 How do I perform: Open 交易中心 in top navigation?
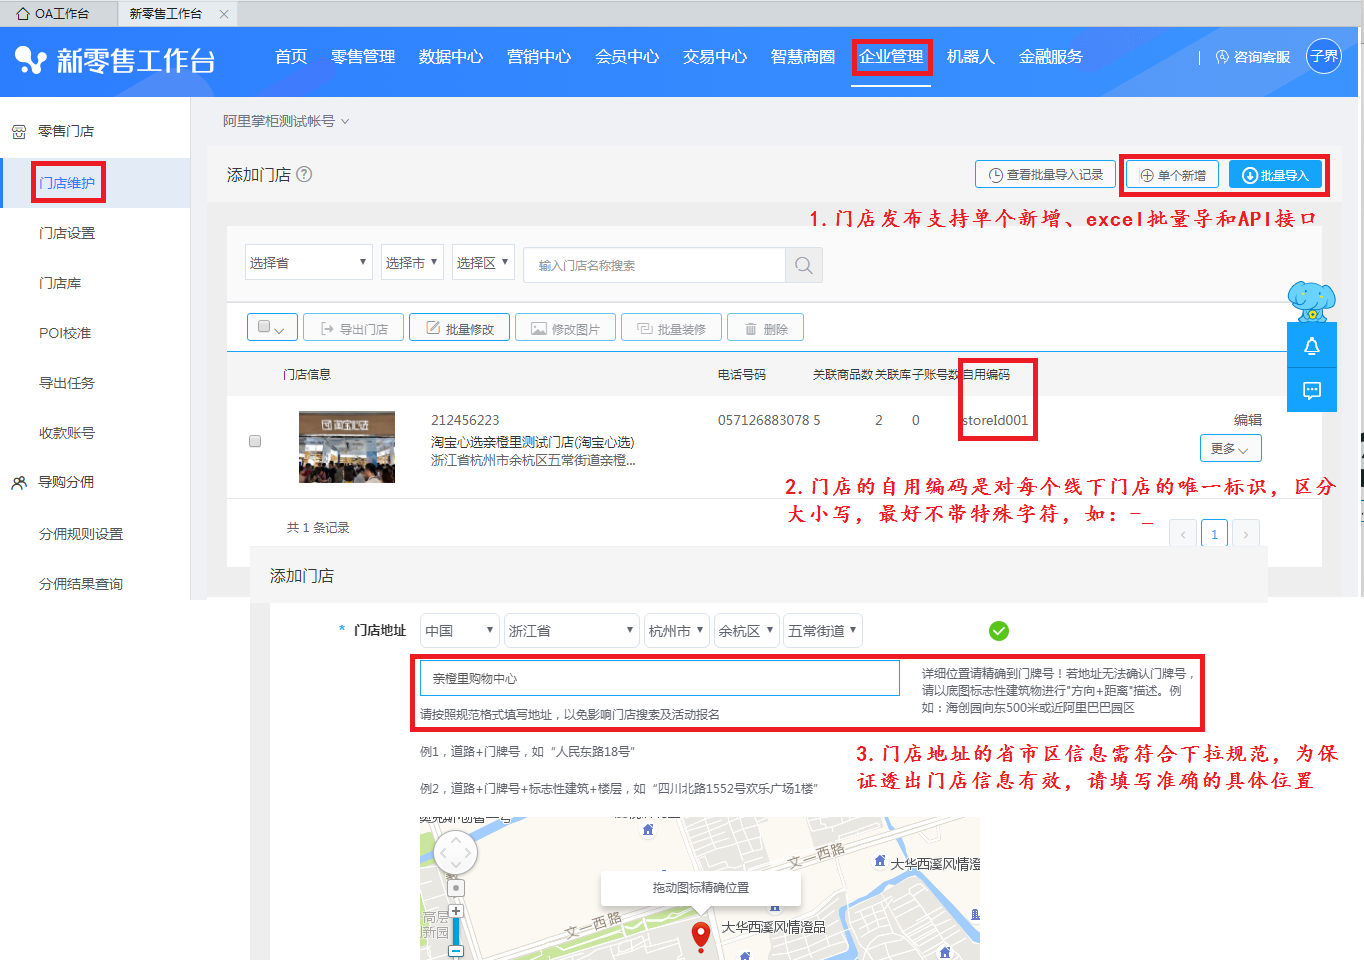pos(715,57)
